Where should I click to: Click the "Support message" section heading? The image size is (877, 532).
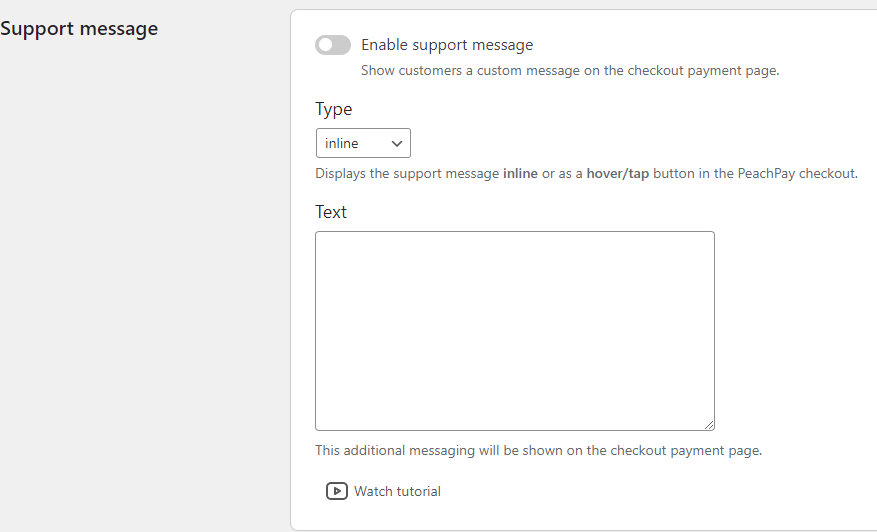click(79, 29)
